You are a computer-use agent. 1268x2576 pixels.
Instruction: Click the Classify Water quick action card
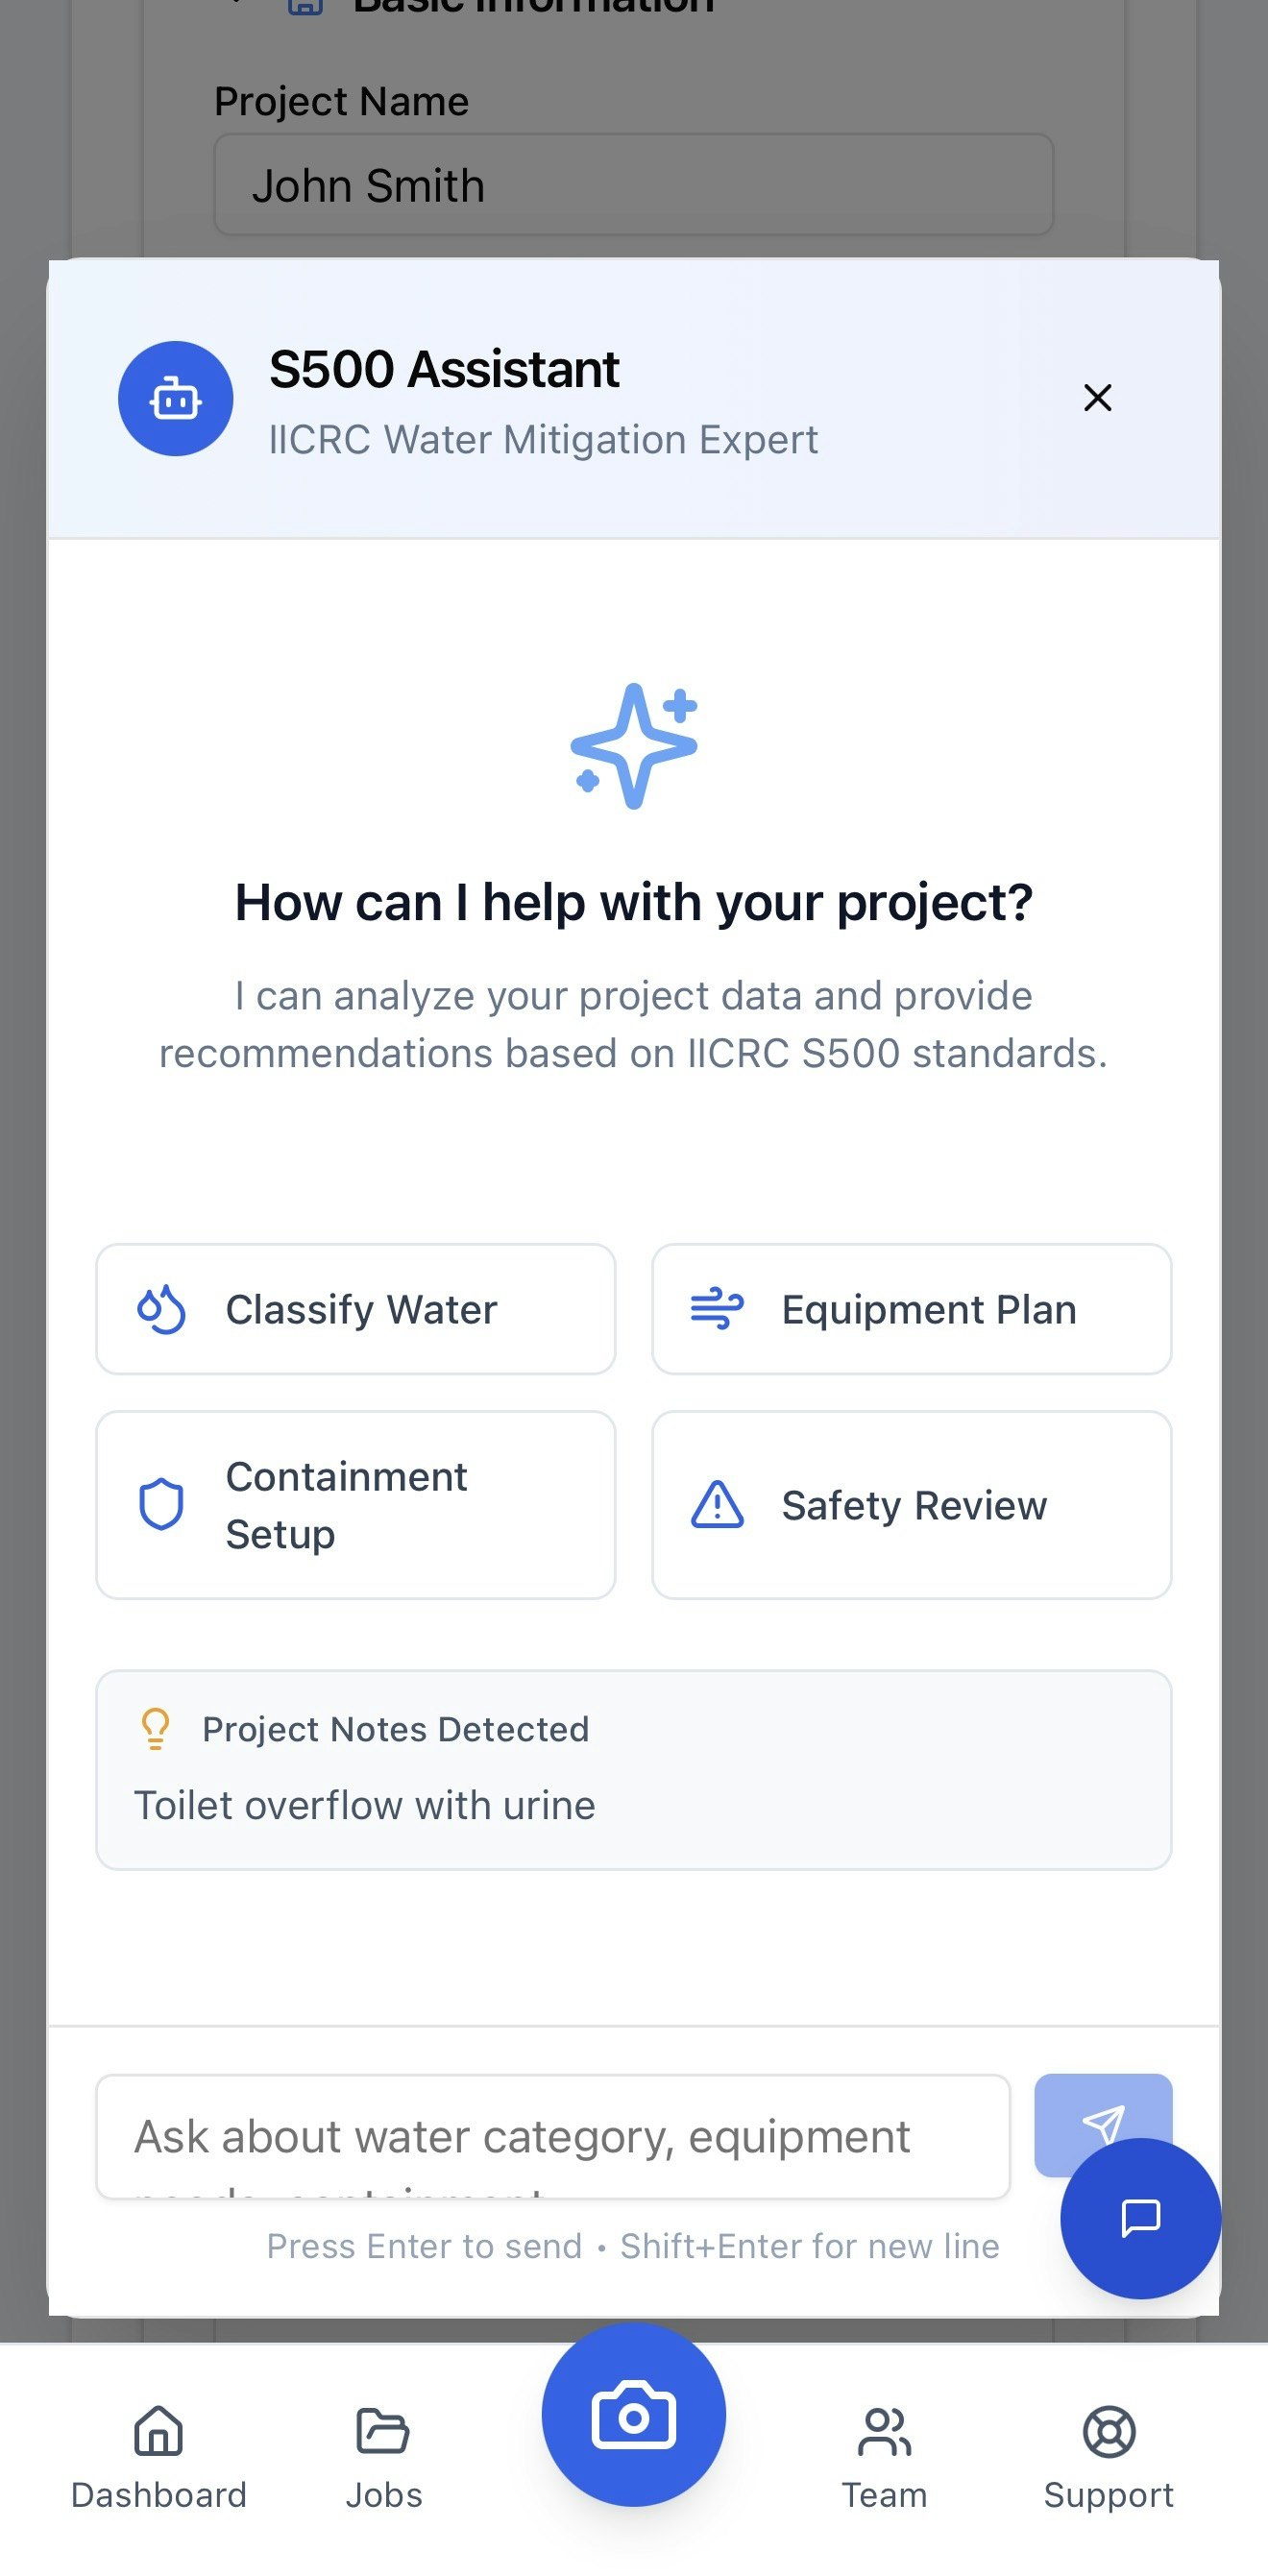pos(354,1308)
